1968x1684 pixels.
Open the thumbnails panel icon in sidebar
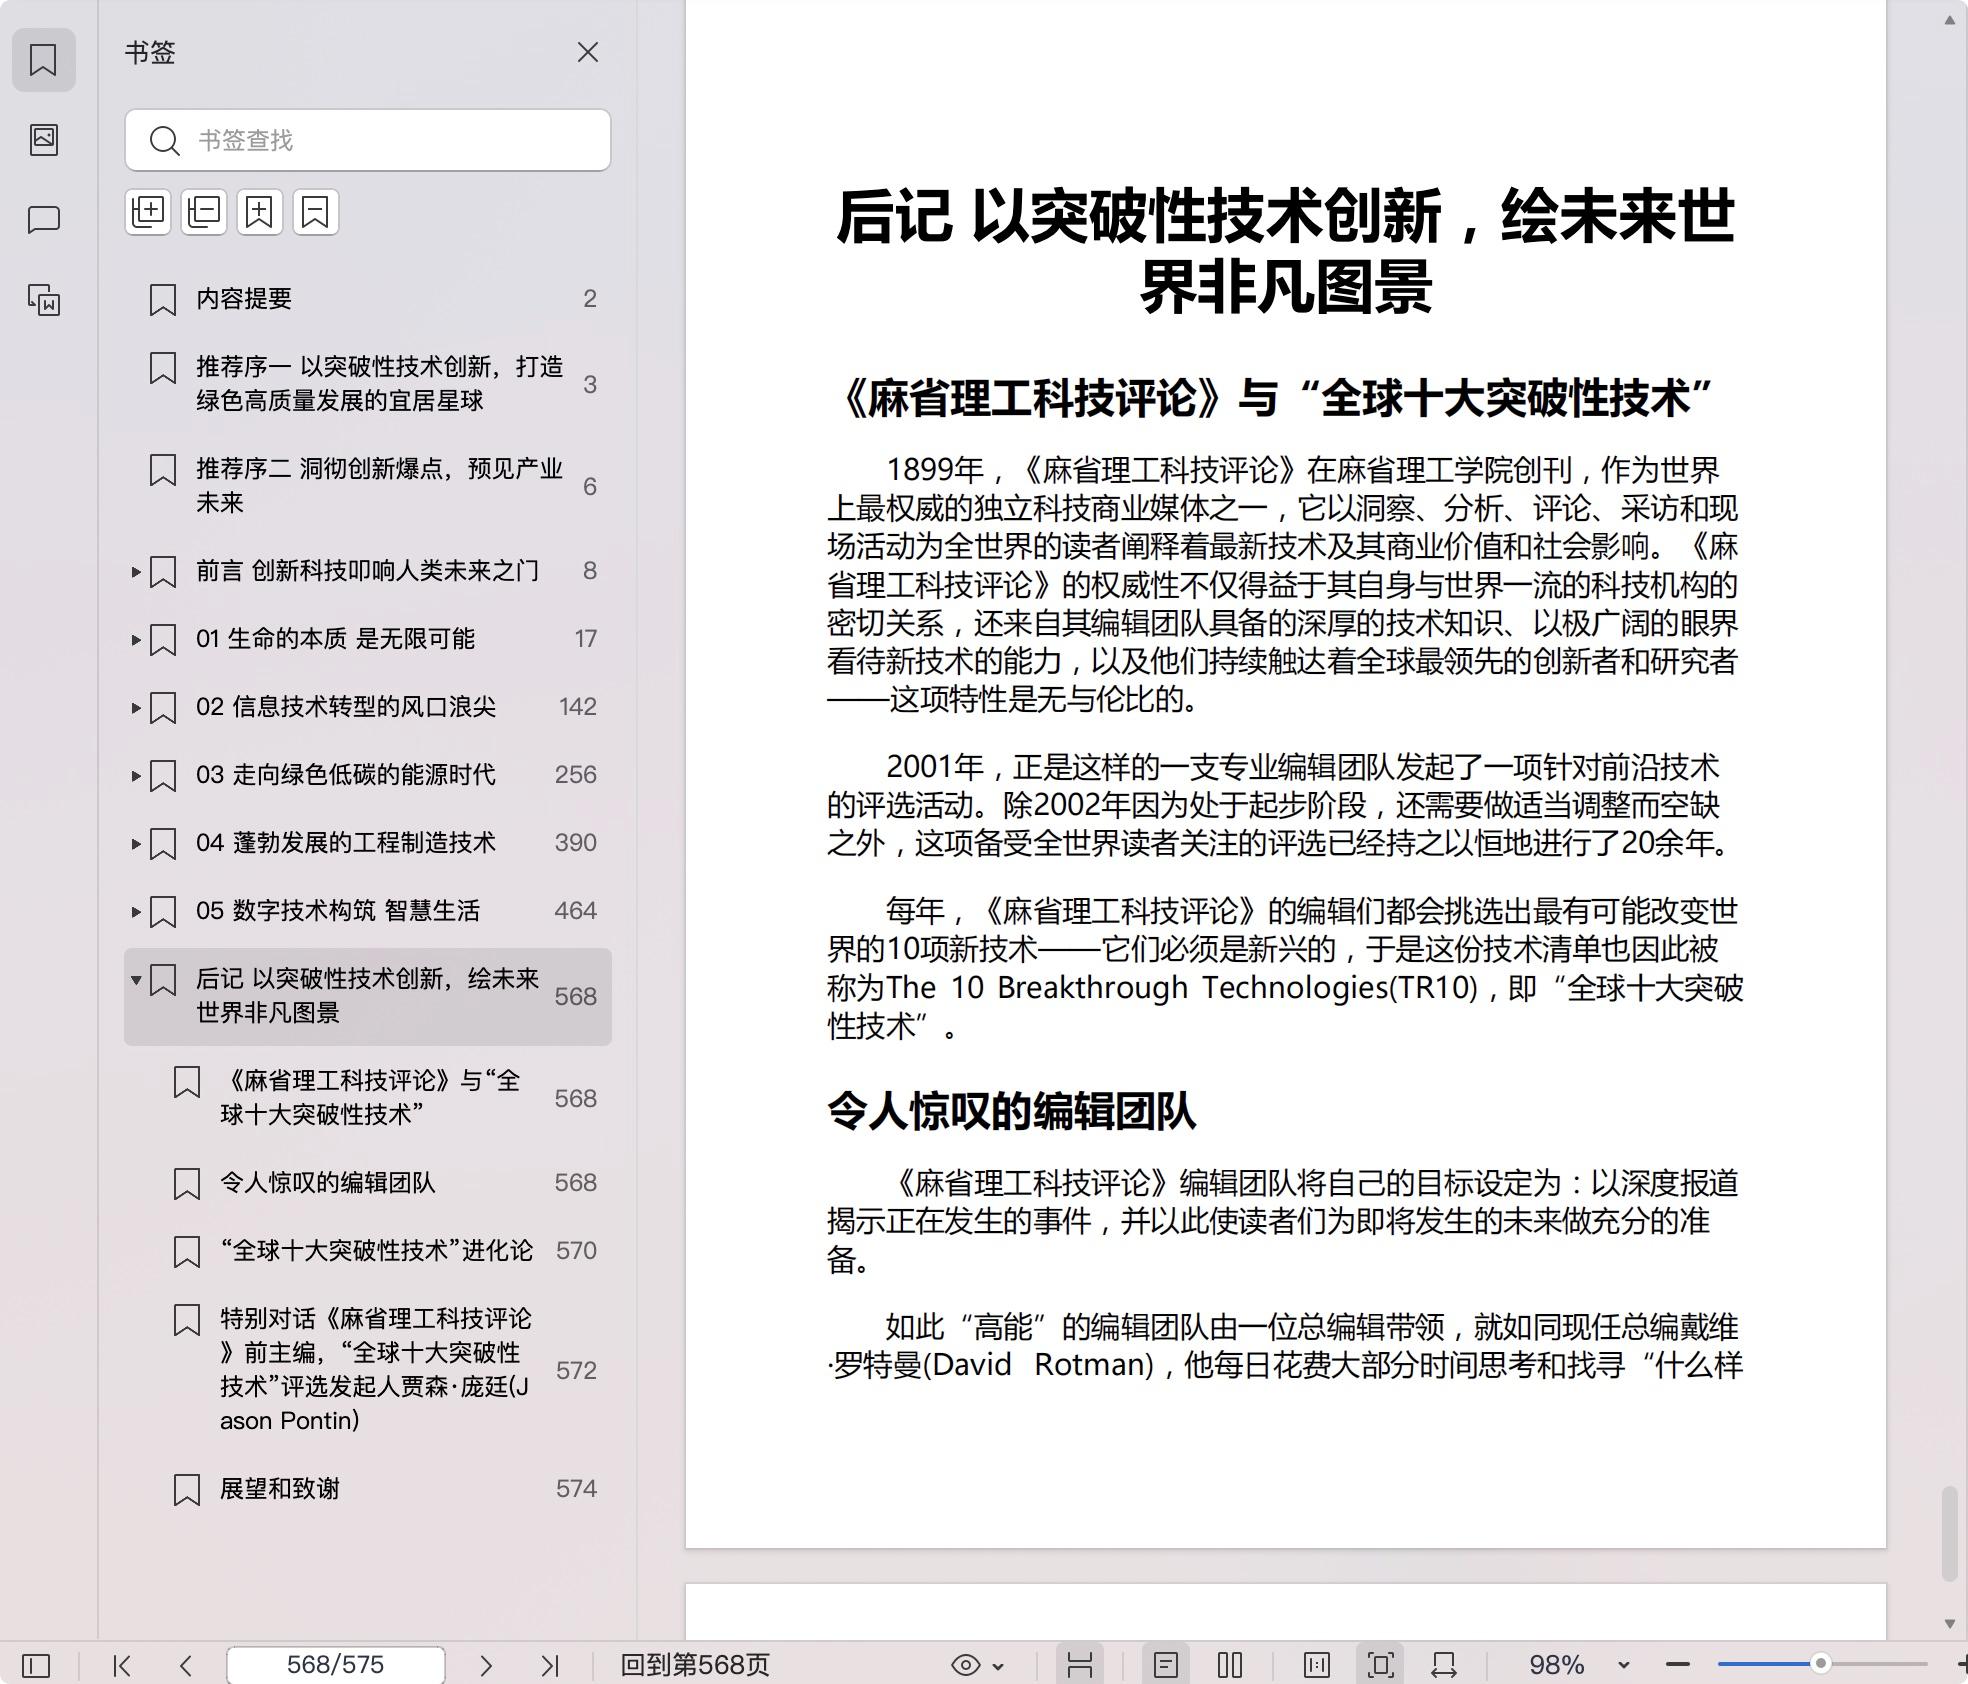coord(43,139)
